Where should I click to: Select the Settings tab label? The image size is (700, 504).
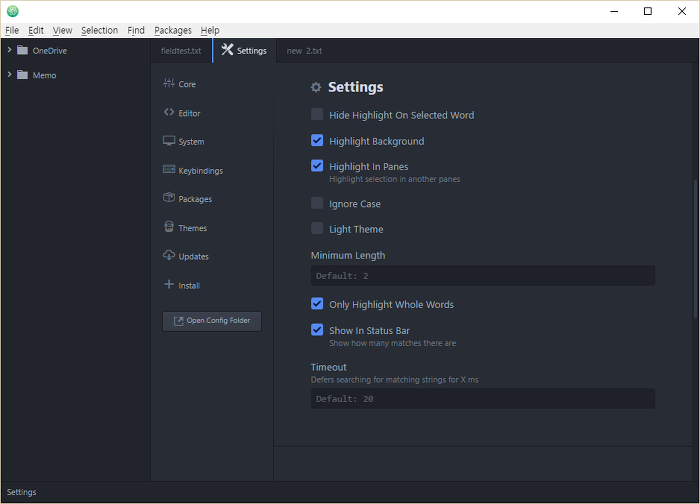tap(252, 51)
